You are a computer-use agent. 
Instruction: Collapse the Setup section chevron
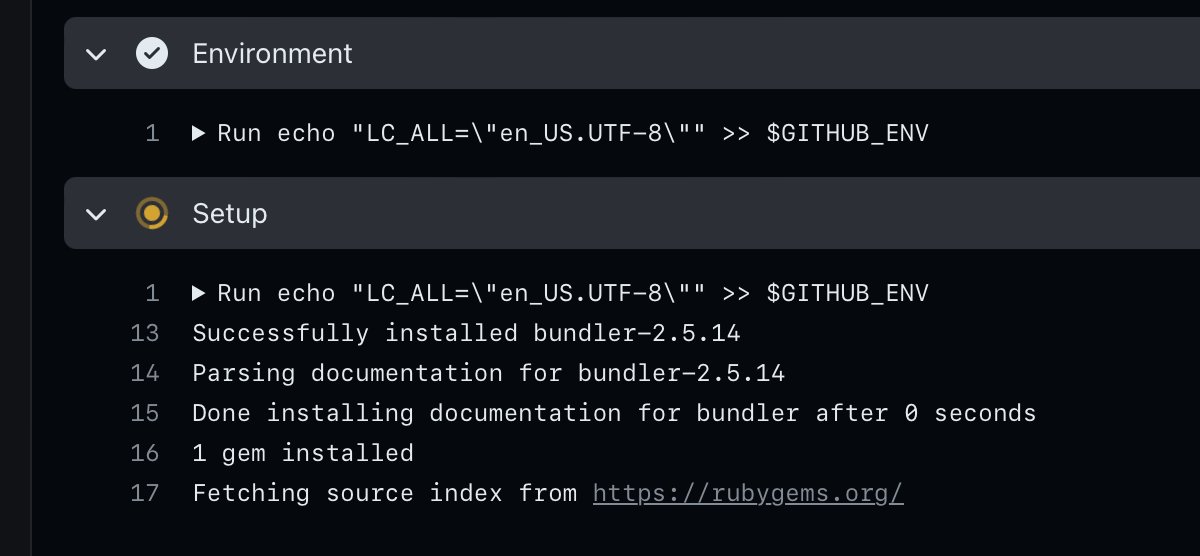pyautogui.click(x=96, y=213)
